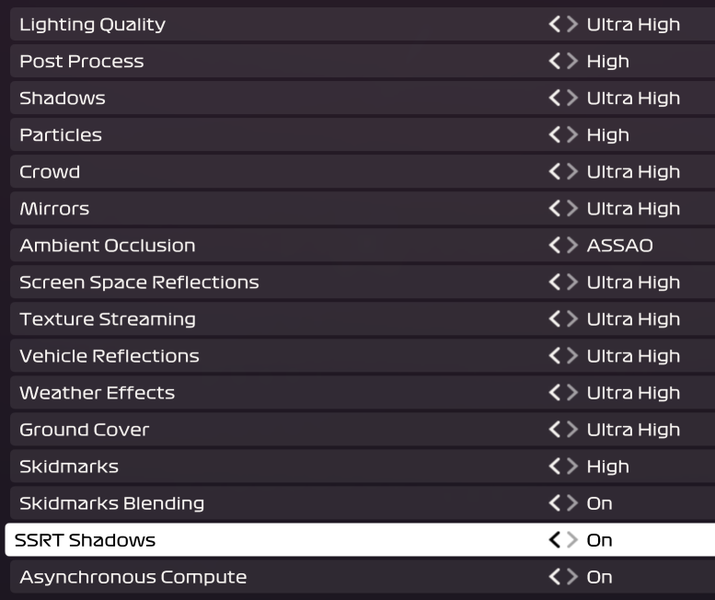Toggle SSRT Shadows using left arrow
Image resolution: width=715 pixels, height=600 pixels.
click(554, 540)
